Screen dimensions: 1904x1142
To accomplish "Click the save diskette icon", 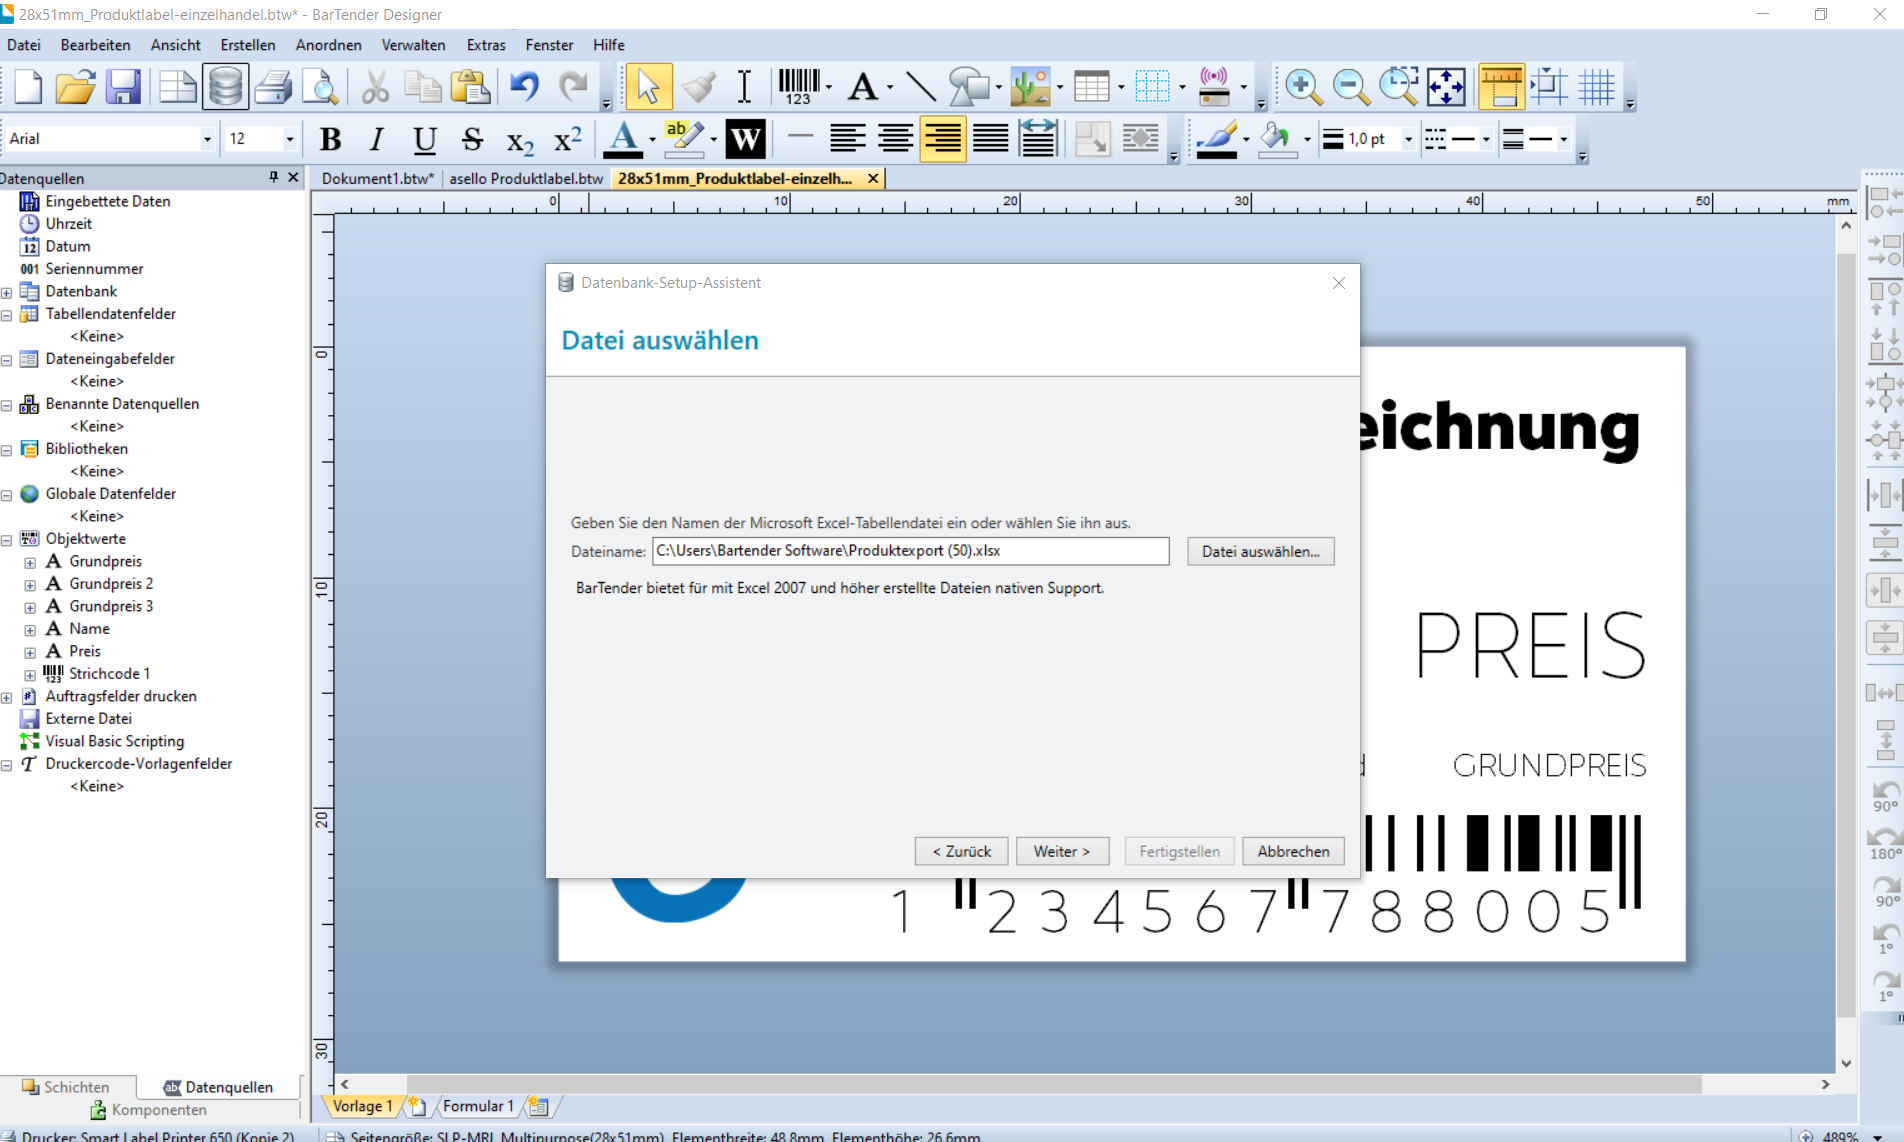I will (123, 88).
